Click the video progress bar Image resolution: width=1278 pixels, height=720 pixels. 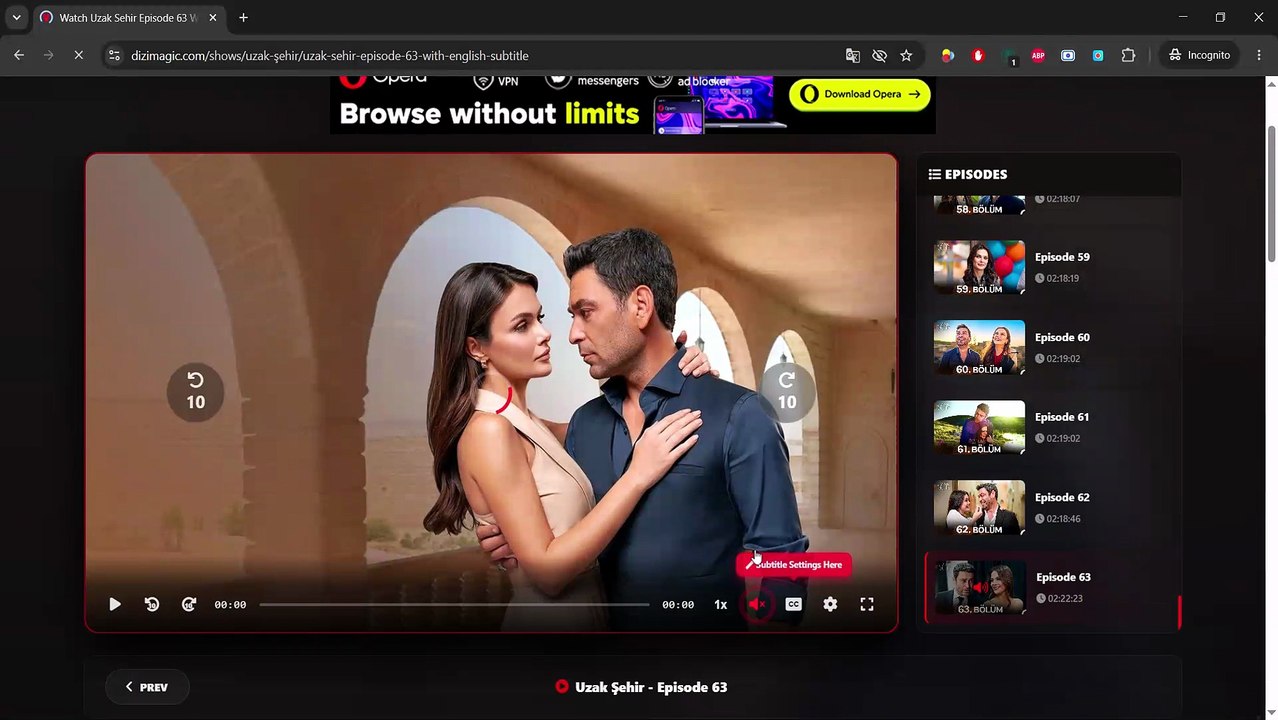point(454,604)
